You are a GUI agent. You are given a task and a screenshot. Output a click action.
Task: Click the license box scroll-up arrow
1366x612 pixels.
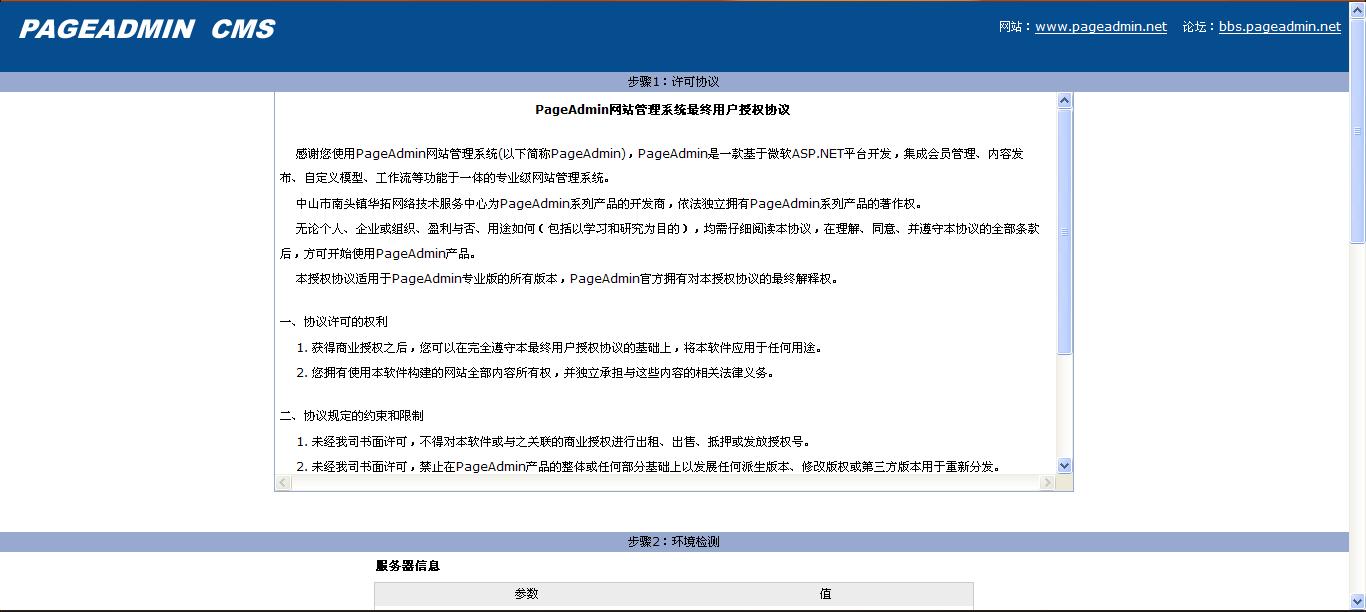(x=1064, y=101)
